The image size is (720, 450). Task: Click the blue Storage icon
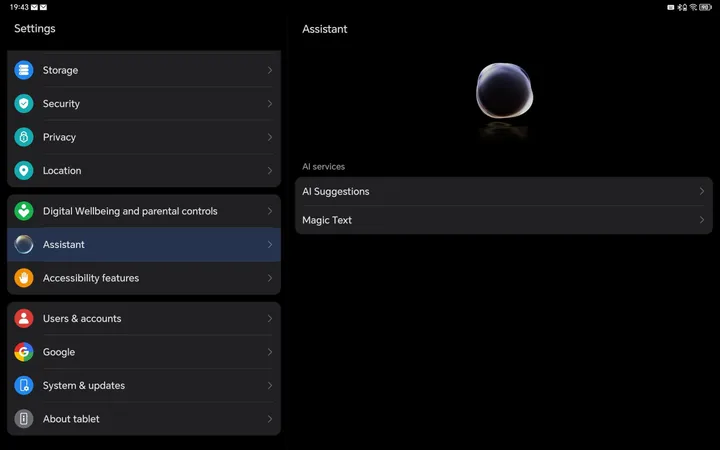24,71
